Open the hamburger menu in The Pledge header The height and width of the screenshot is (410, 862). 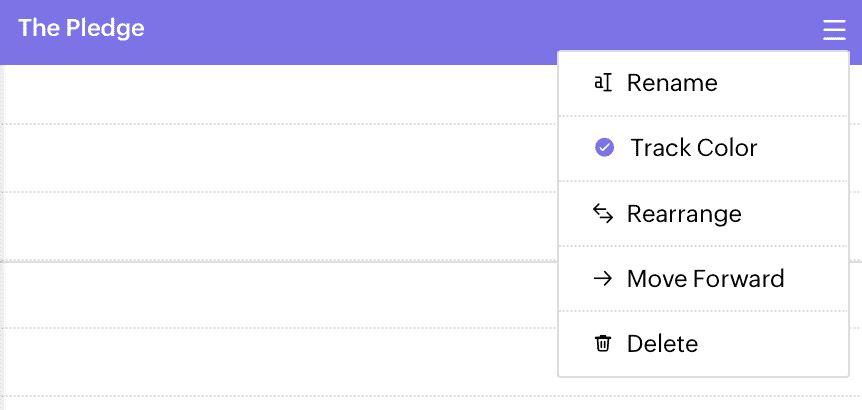pos(834,30)
